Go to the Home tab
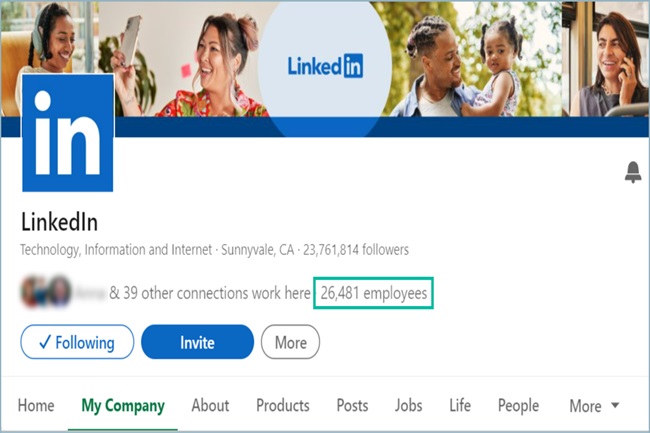Viewport: 650px width, 433px height. 36,406
